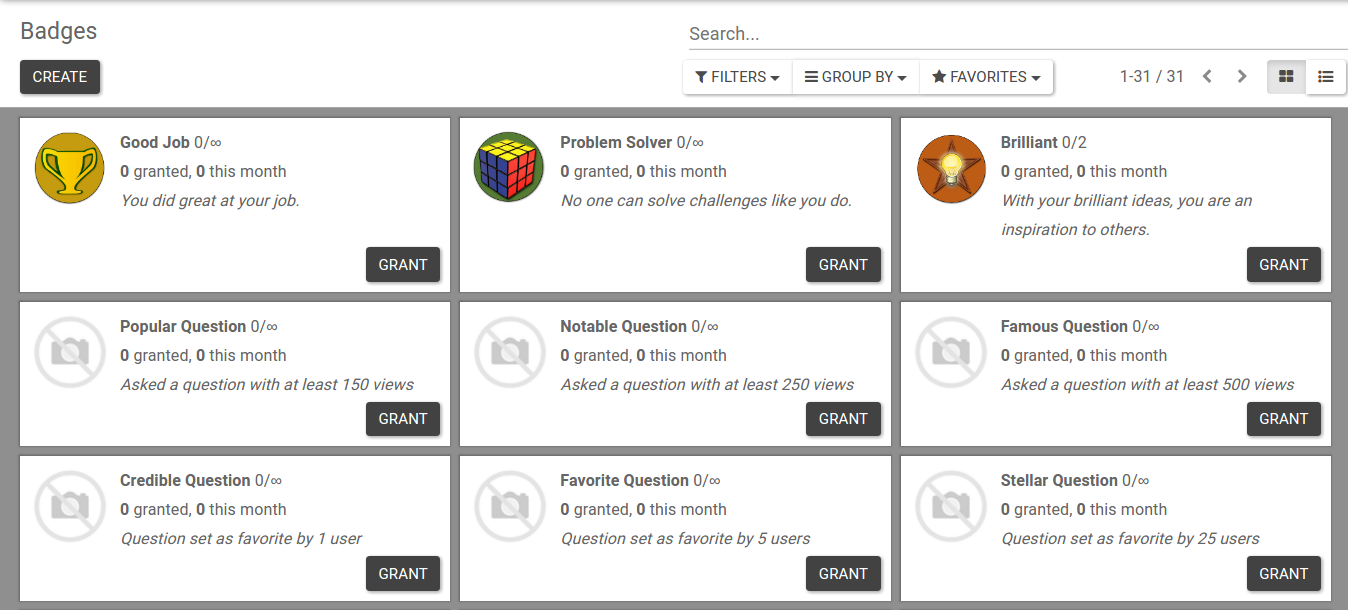
Task: Expand the Group By dropdown
Action: [855, 77]
